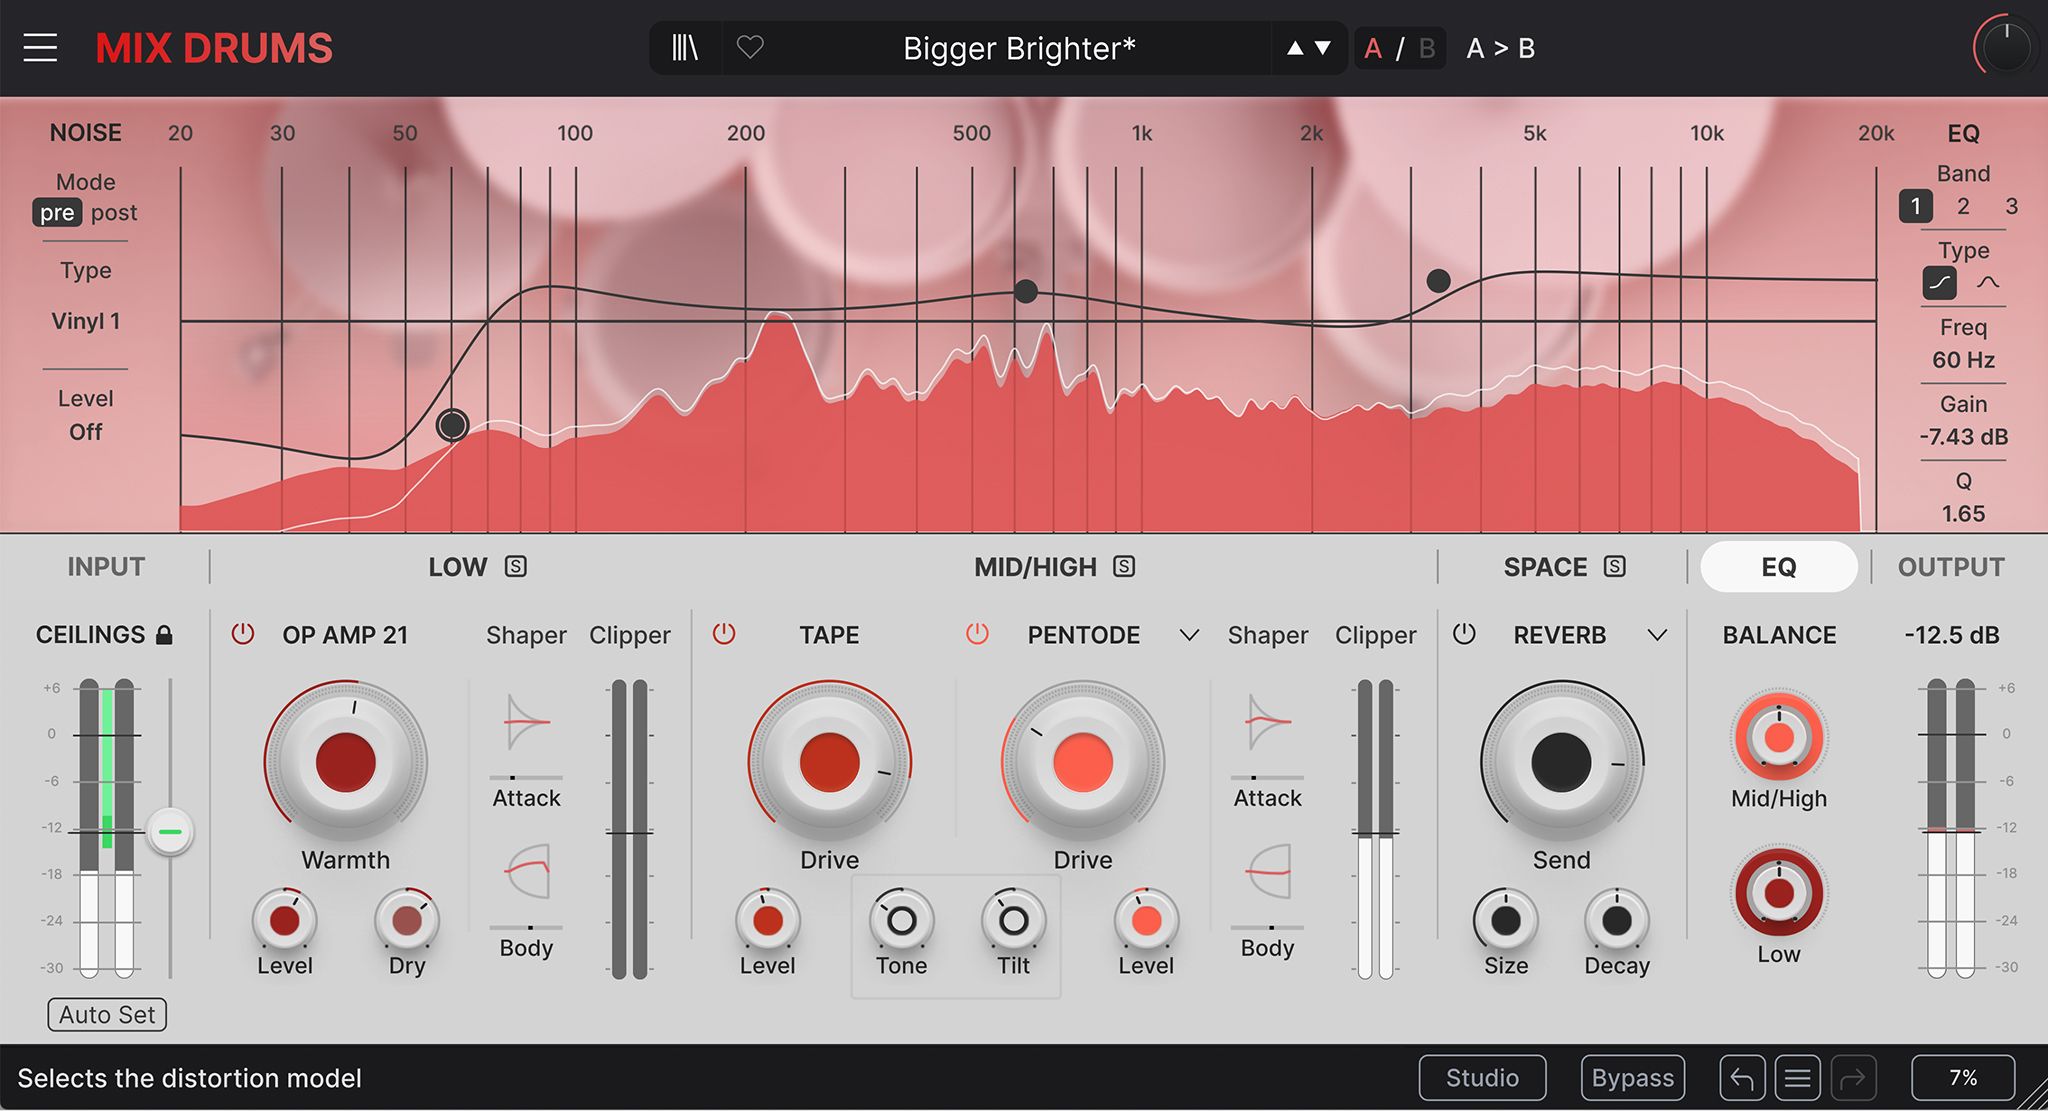Click the input ceiling slider handle

[x=170, y=832]
